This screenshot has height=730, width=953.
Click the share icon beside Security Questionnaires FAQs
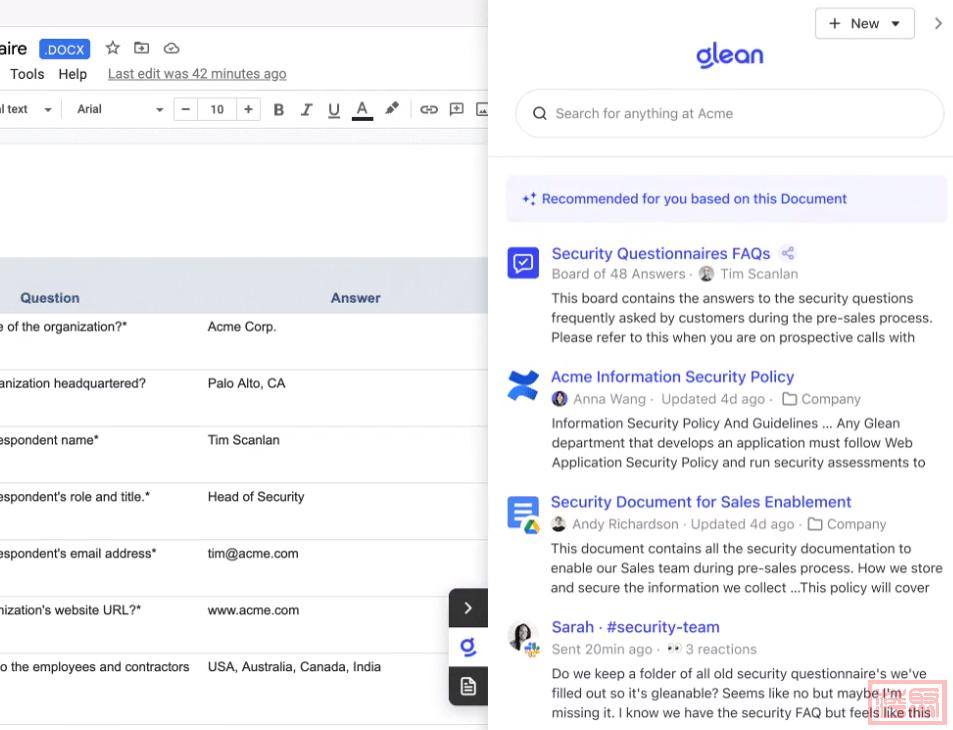point(788,253)
